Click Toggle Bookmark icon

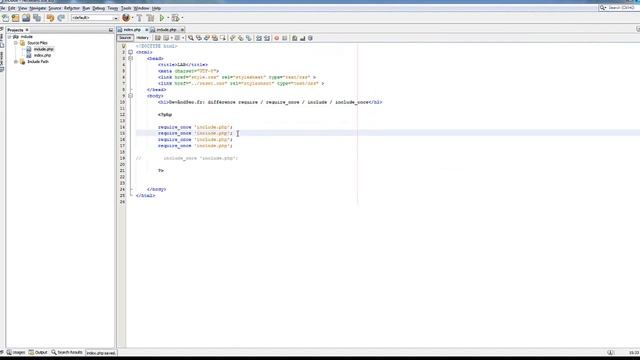pyautogui.click(x=249, y=38)
